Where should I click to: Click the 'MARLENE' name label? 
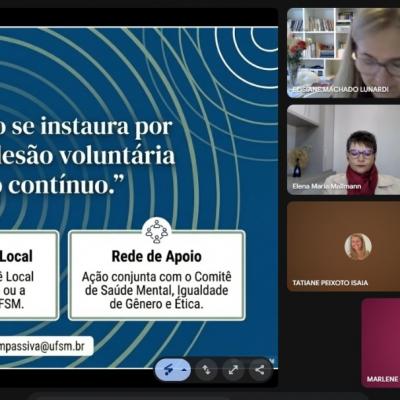[x=382, y=379]
